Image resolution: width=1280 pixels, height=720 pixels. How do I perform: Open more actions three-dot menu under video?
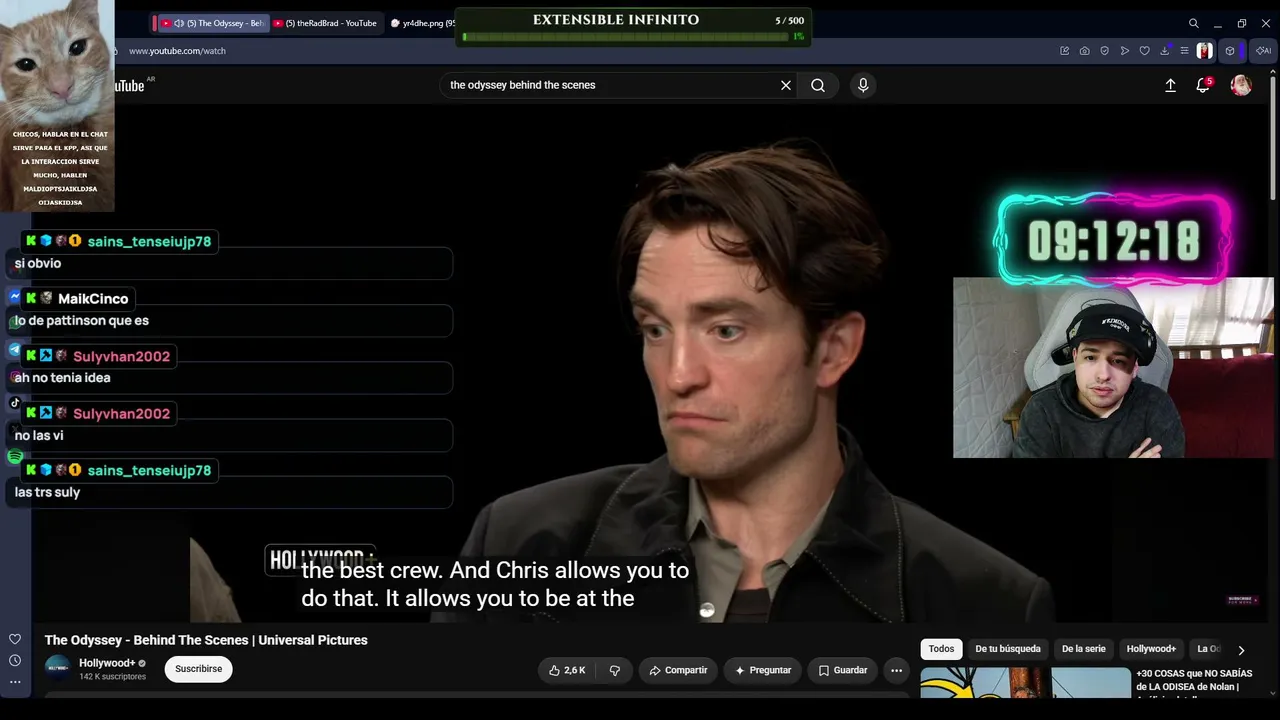point(897,670)
